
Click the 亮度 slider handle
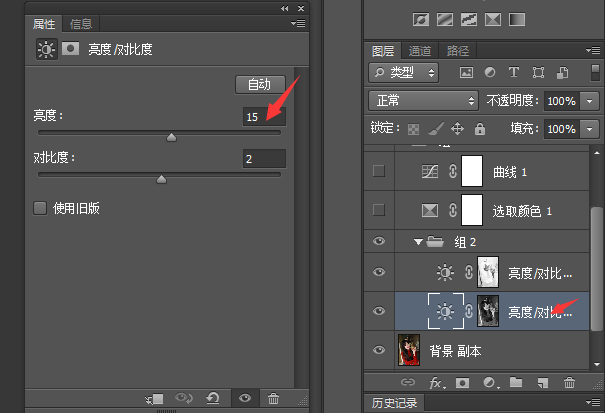tap(171, 137)
